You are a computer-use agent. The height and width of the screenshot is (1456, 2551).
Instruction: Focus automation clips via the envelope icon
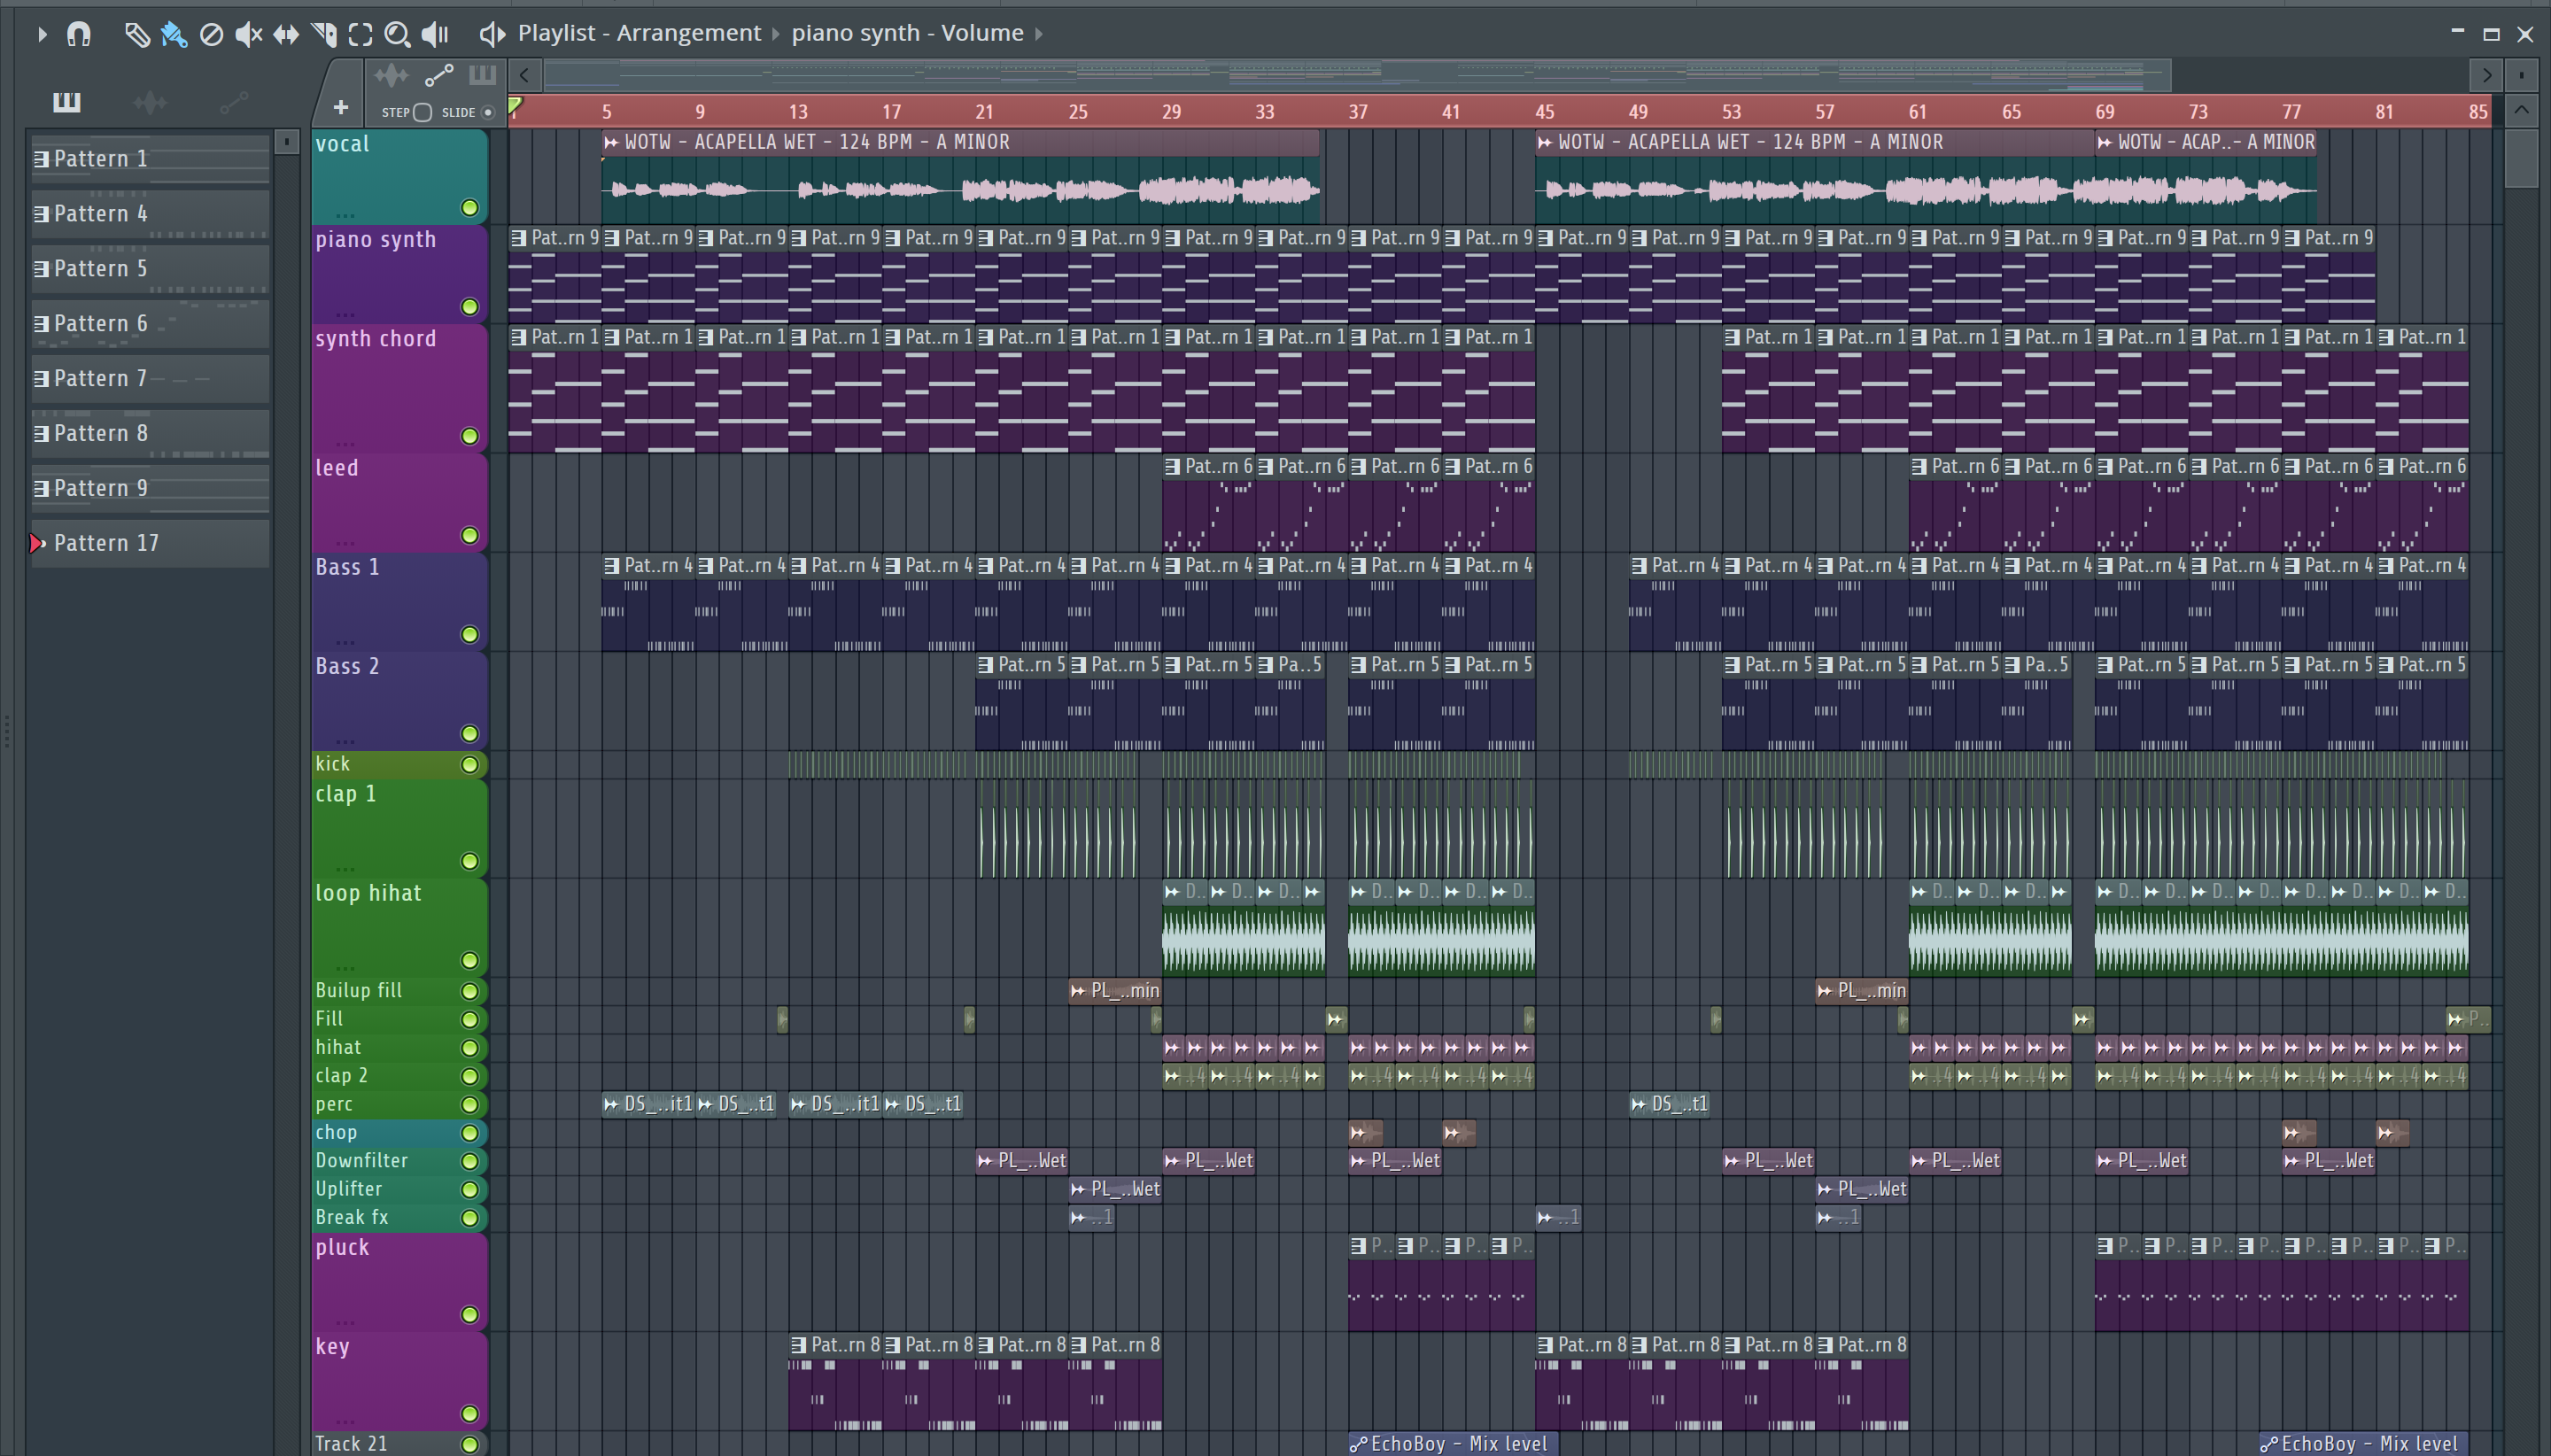pos(439,75)
